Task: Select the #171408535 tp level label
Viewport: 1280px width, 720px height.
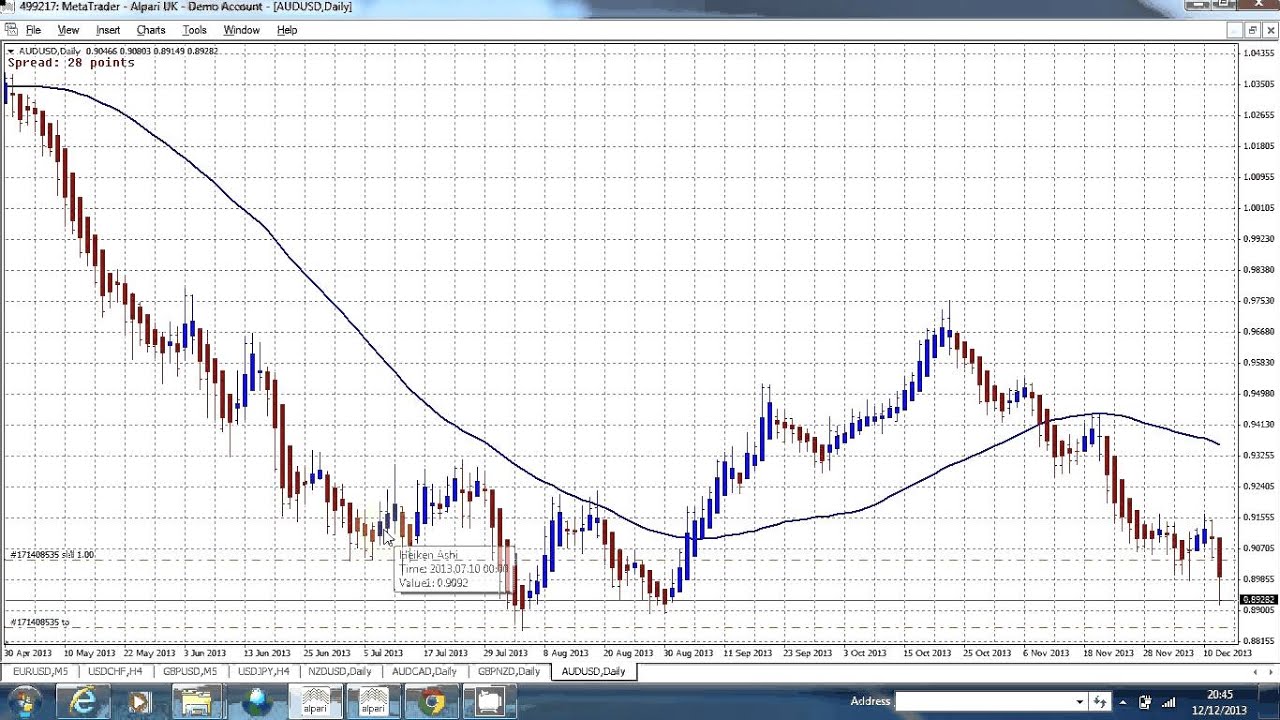Action: coord(40,622)
